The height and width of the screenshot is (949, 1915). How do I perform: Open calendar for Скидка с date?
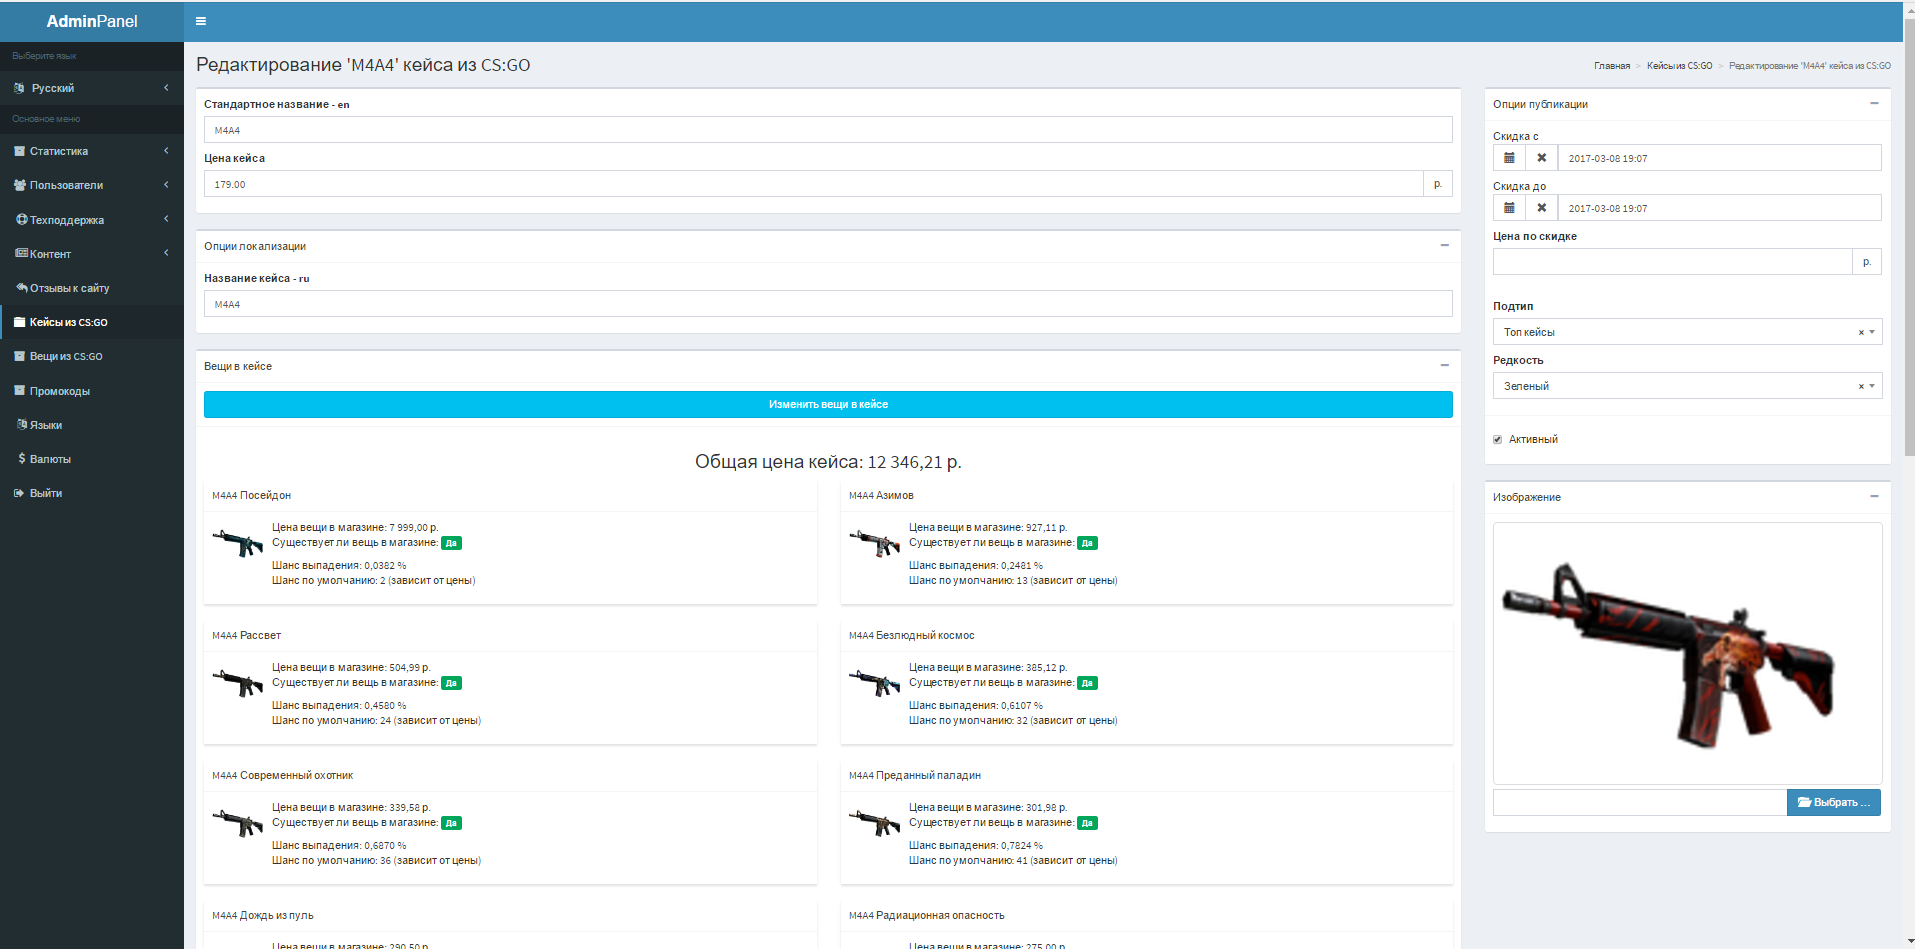1509,158
